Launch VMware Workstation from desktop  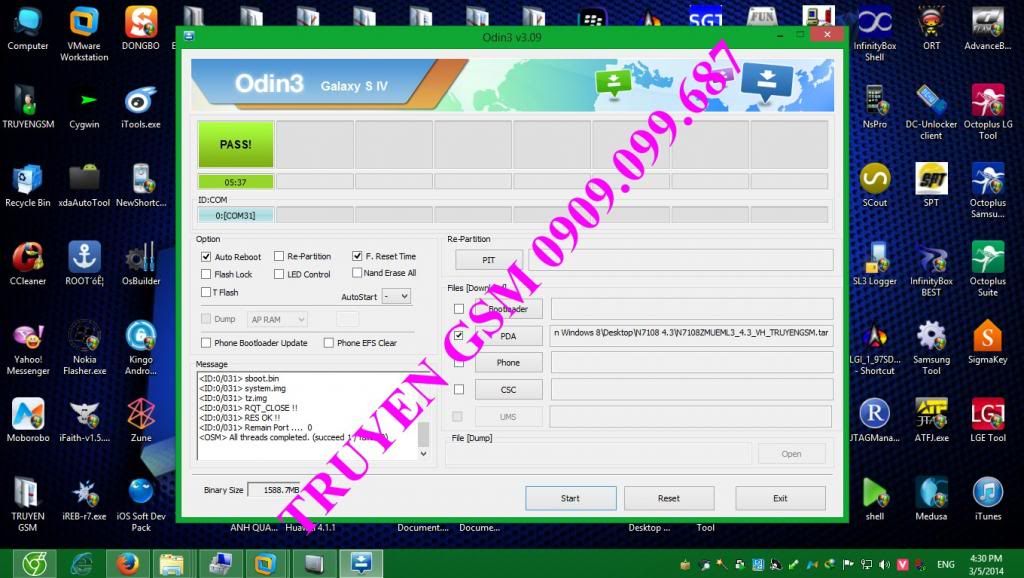click(x=84, y=34)
